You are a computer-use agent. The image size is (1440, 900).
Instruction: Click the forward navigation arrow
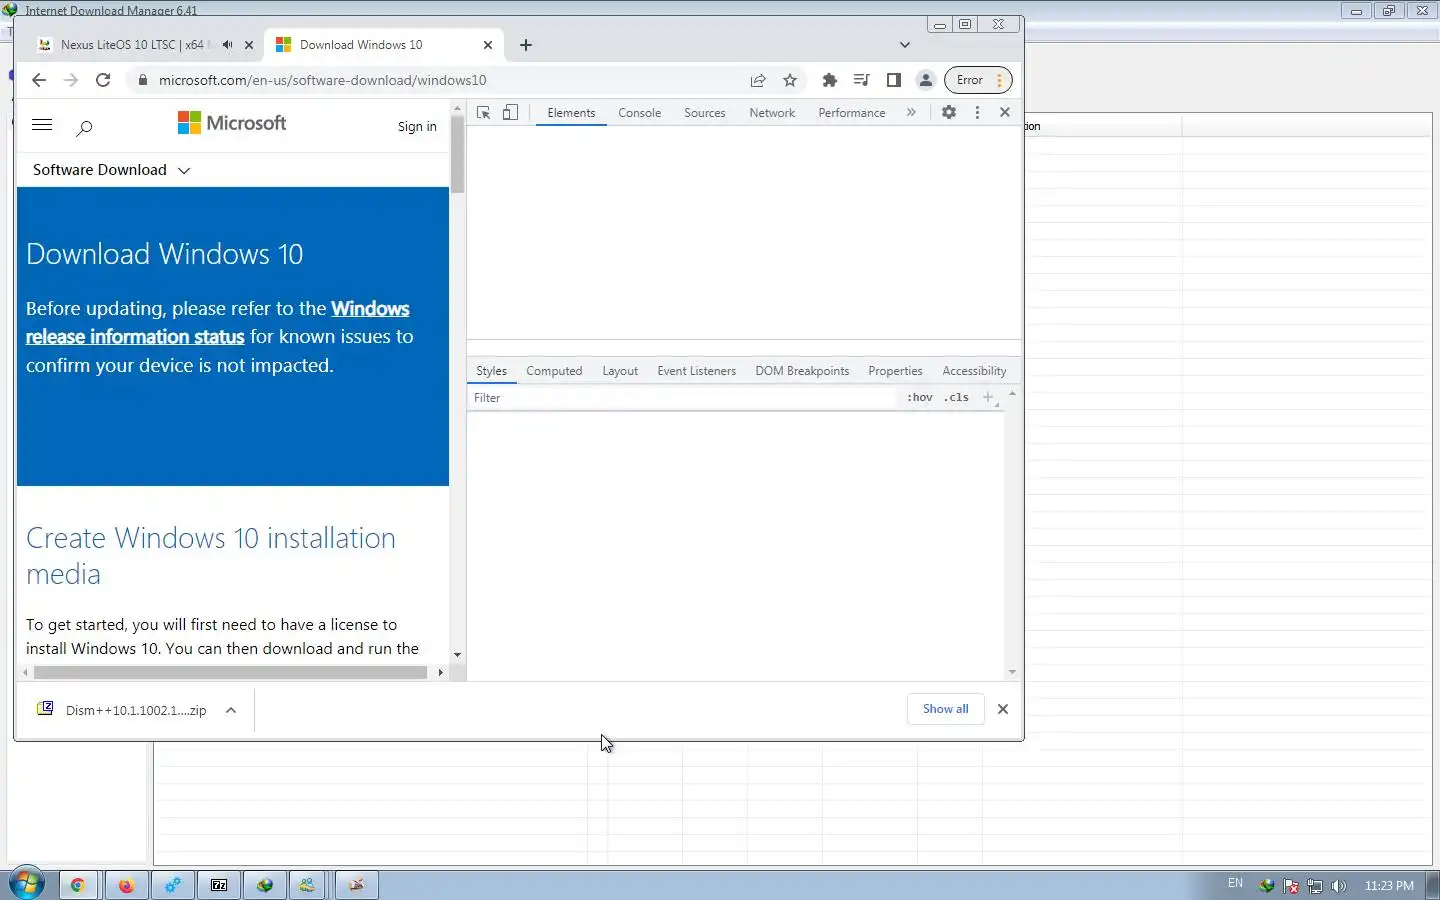71,80
